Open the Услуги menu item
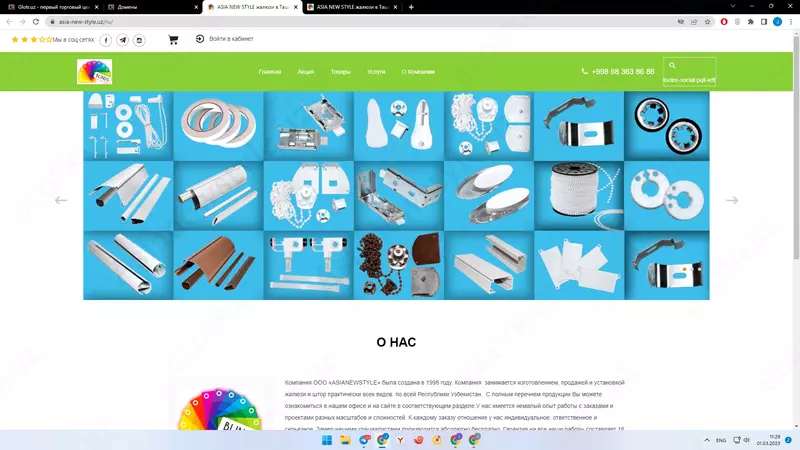 click(376, 71)
